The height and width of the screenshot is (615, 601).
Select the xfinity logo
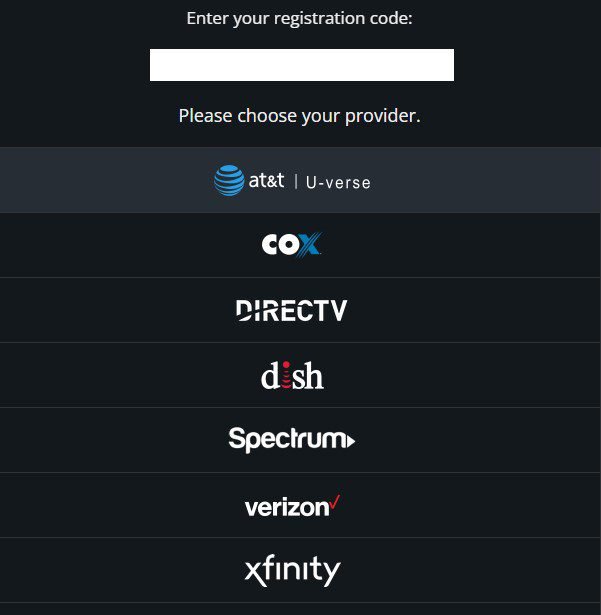(x=292, y=571)
